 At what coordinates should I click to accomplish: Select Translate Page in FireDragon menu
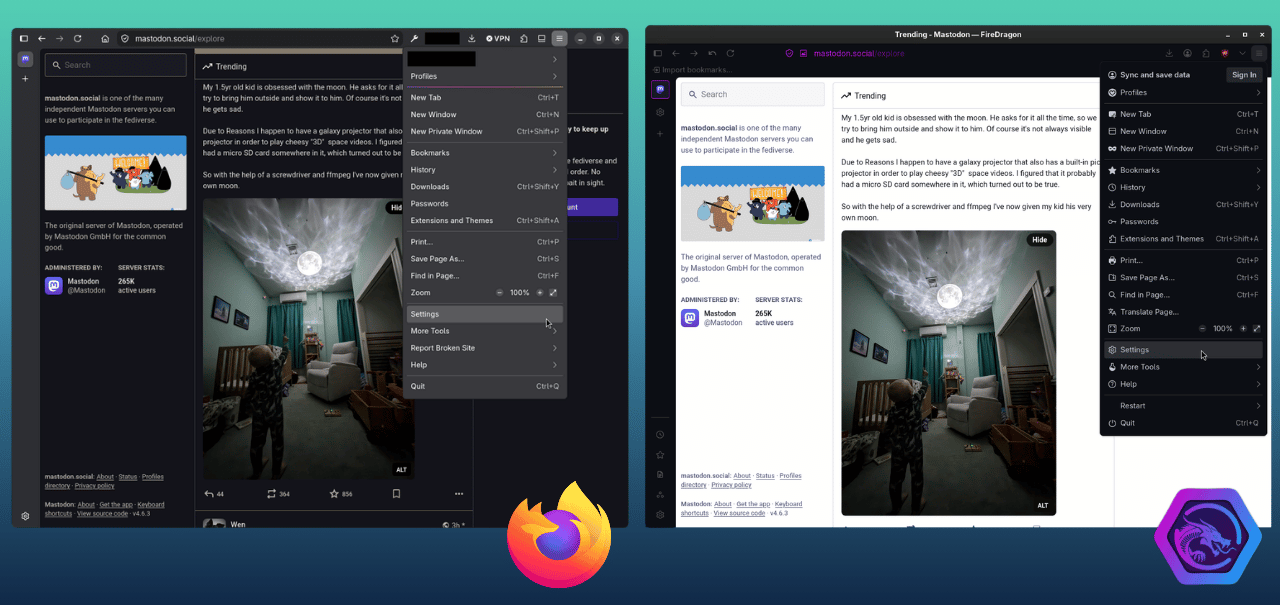point(1184,312)
